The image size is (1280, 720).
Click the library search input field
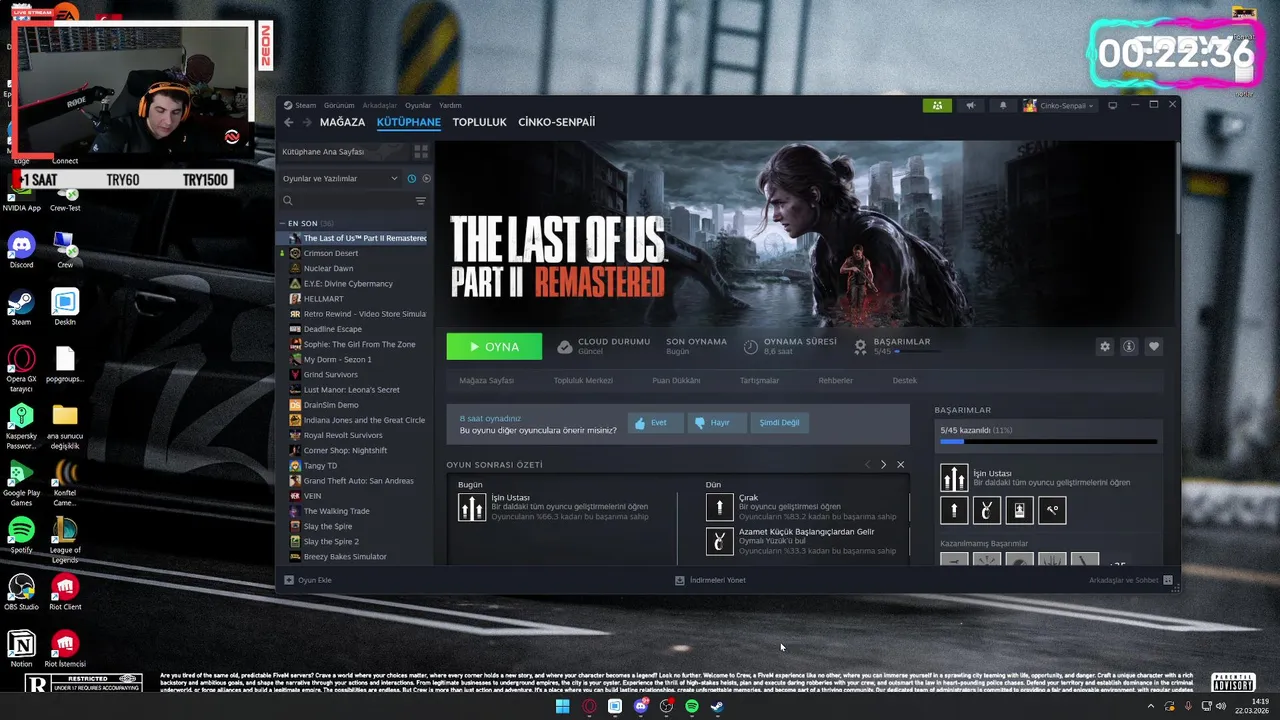pyautogui.click(x=354, y=201)
